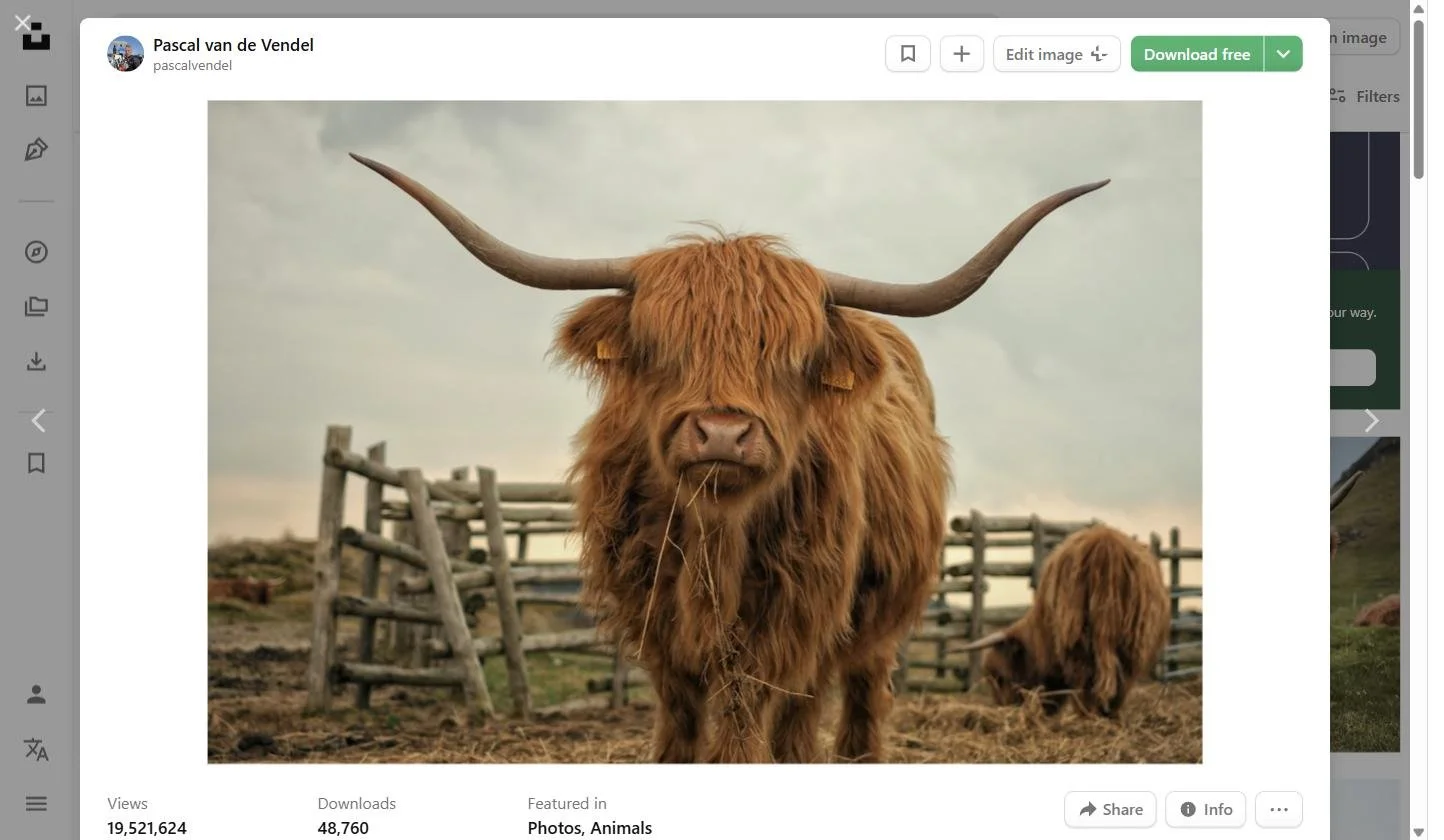This screenshot has width=1444, height=840.
Task: Open Pascal van de Vendel's profile
Action: [233, 44]
